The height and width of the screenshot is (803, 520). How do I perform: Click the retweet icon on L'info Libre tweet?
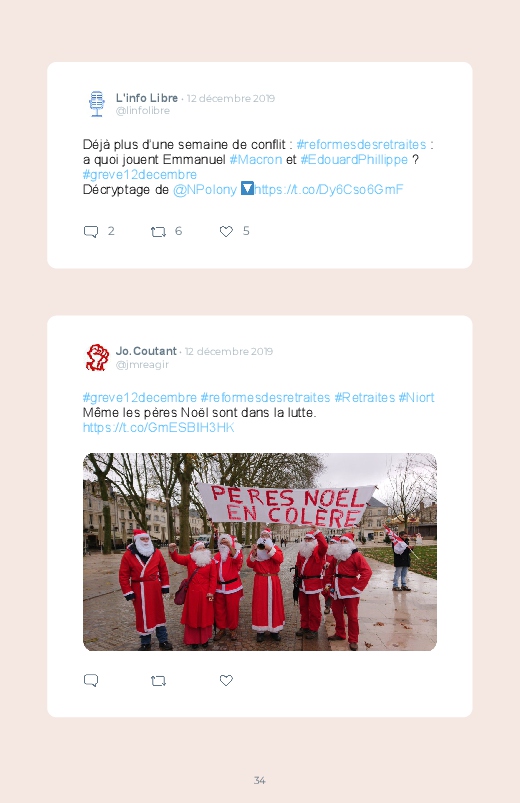coord(158,232)
